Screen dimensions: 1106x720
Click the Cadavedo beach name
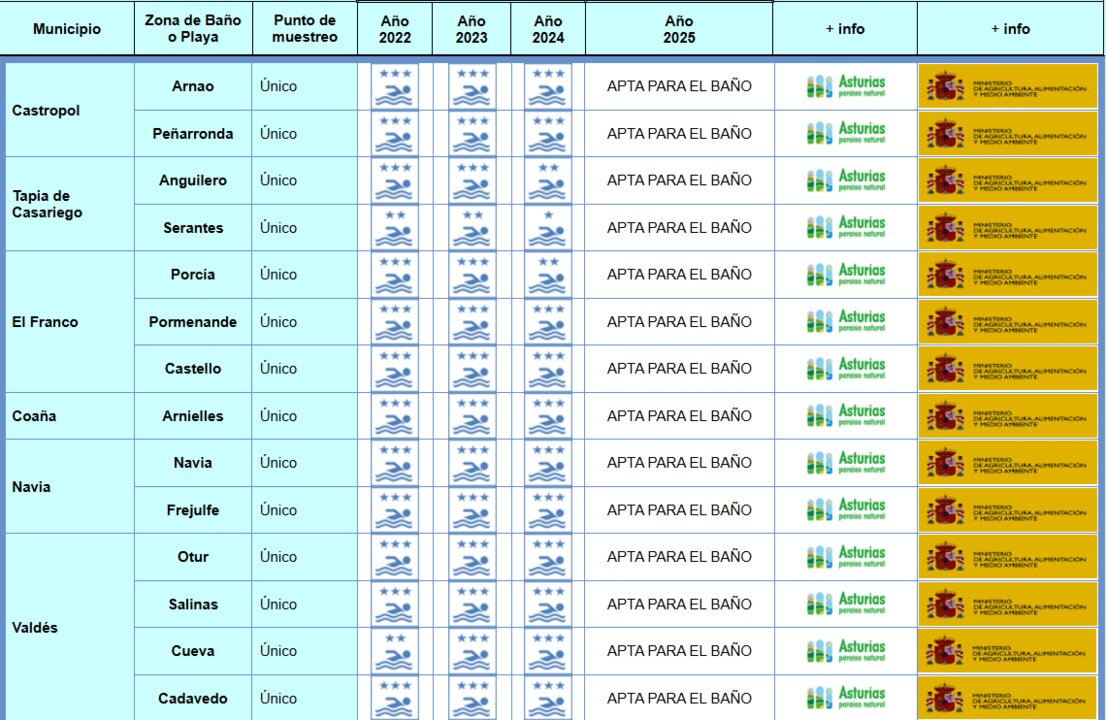tap(193, 698)
